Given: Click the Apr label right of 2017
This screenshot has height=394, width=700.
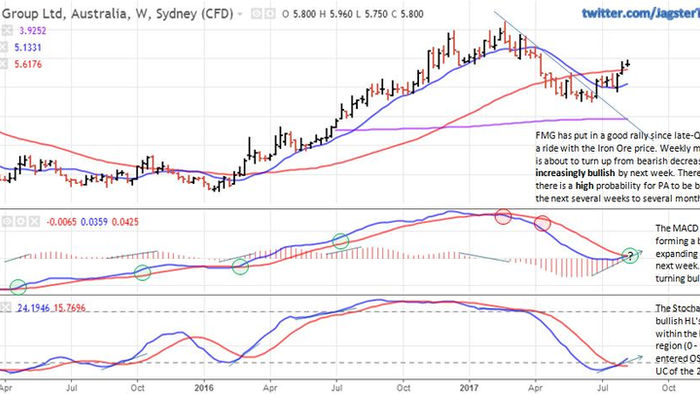Looking at the screenshot, I should coord(535,388).
